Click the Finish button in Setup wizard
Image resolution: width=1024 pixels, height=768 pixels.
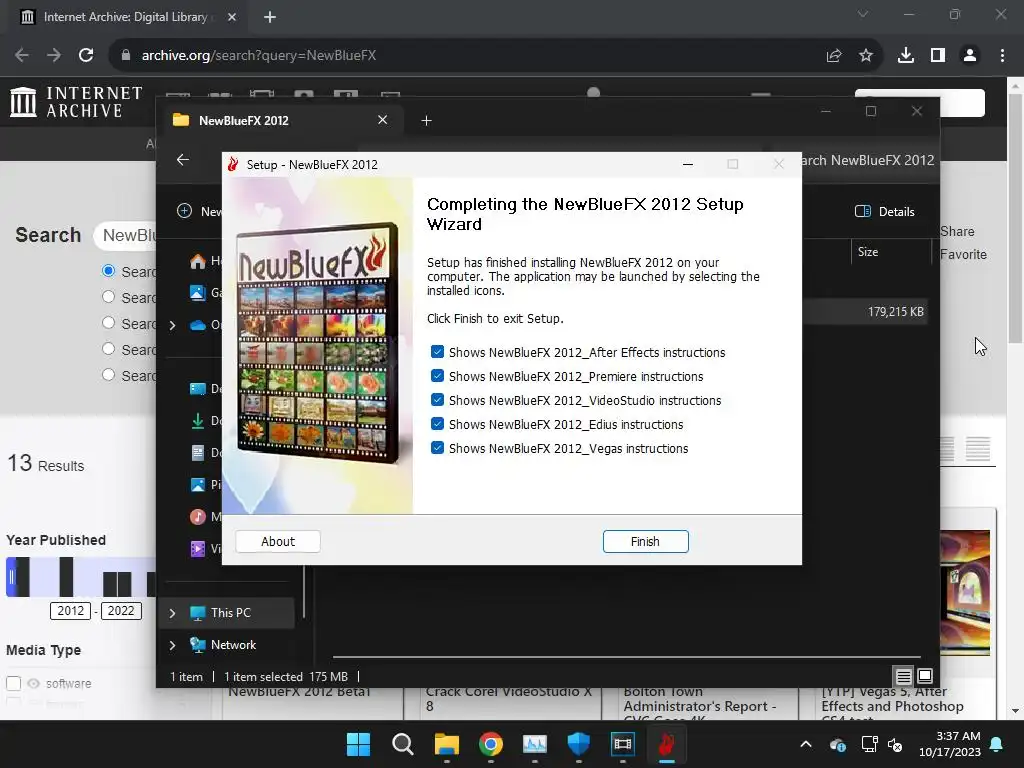[645, 541]
